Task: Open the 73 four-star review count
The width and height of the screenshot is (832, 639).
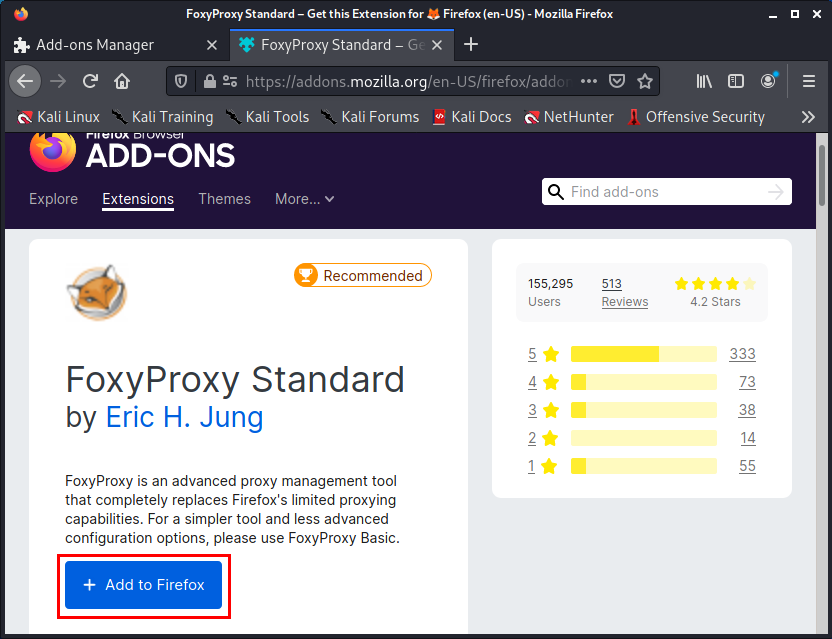Action: click(747, 382)
